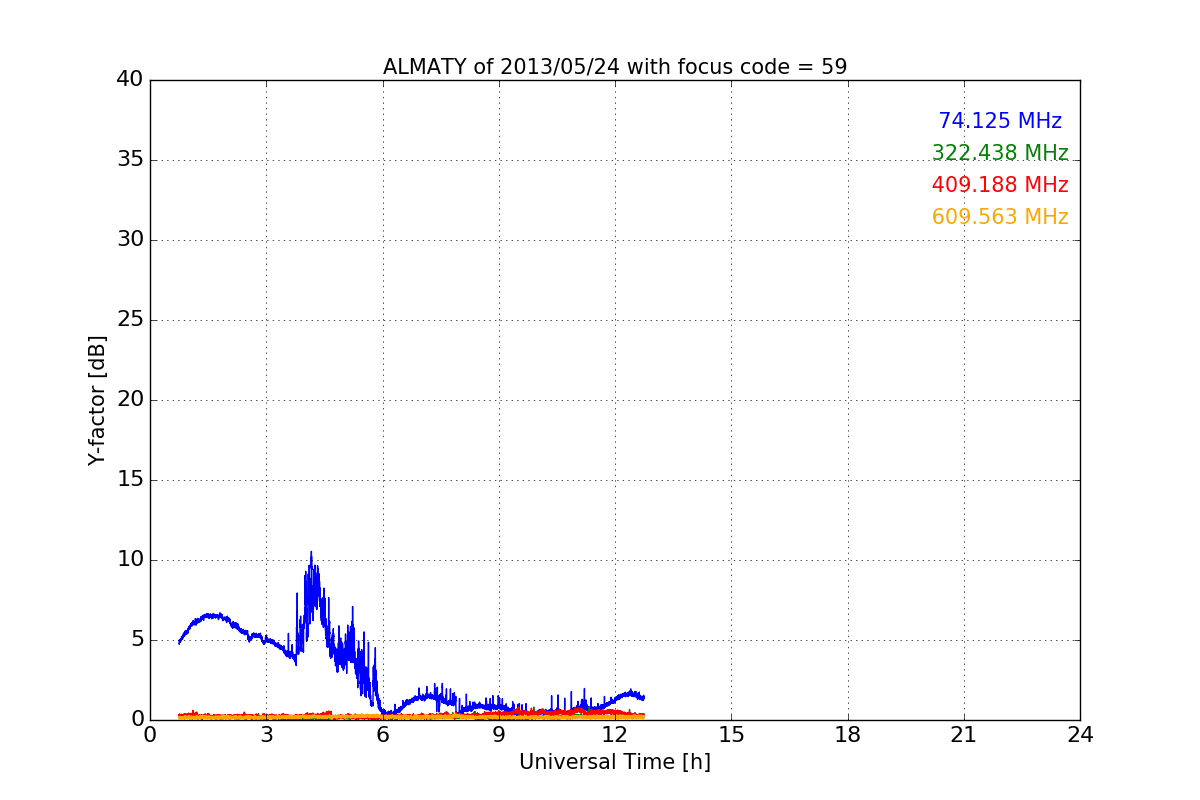Click the x-axis tick label 18
The image size is (1200, 800).
(848, 735)
